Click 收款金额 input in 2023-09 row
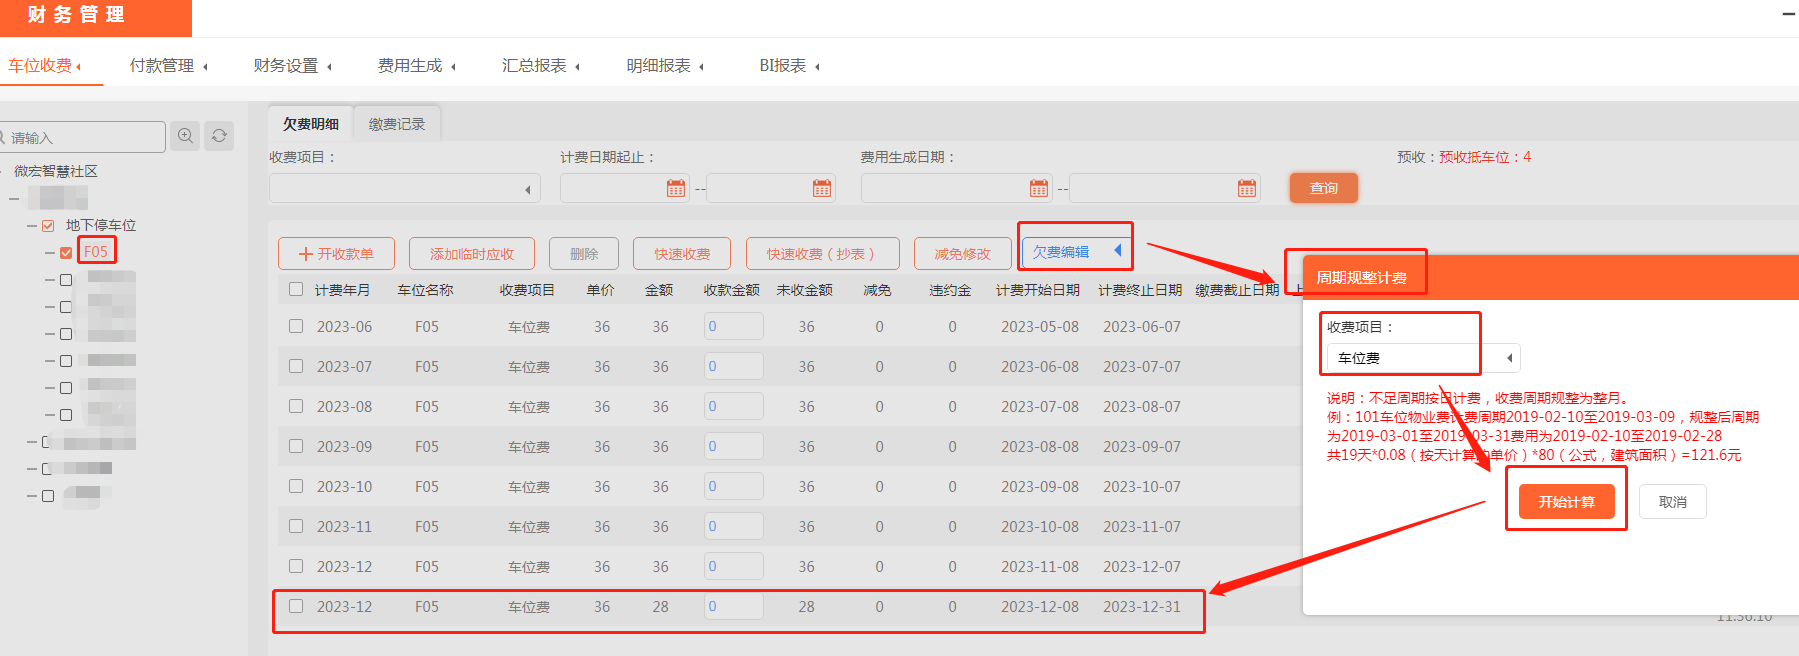 click(x=734, y=446)
